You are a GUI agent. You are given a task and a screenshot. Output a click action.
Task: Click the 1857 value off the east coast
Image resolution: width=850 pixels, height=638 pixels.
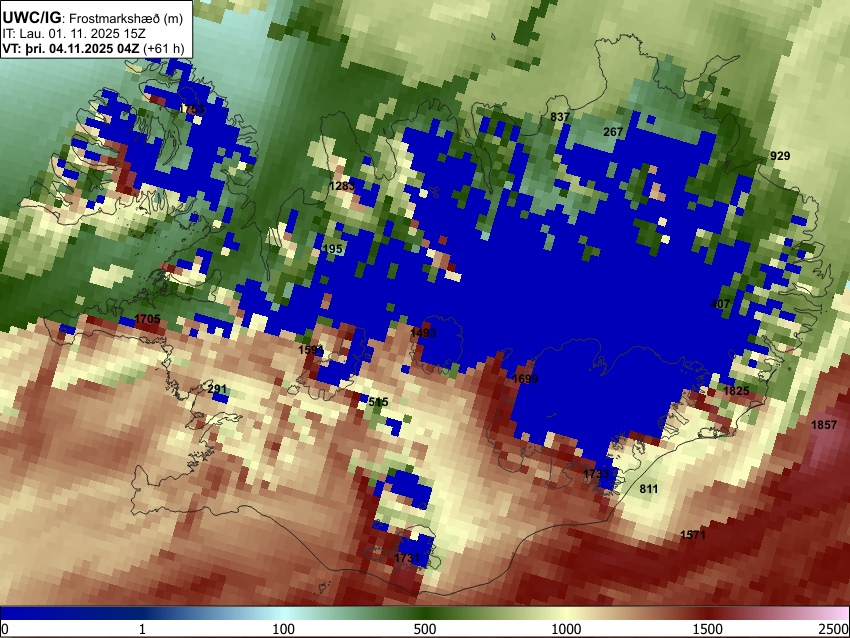tap(824, 424)
